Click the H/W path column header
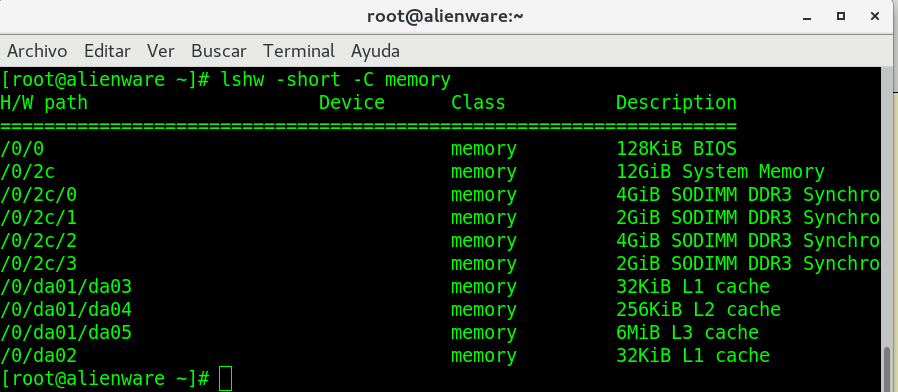Screen dimensions: 898x392 (44, 103)
